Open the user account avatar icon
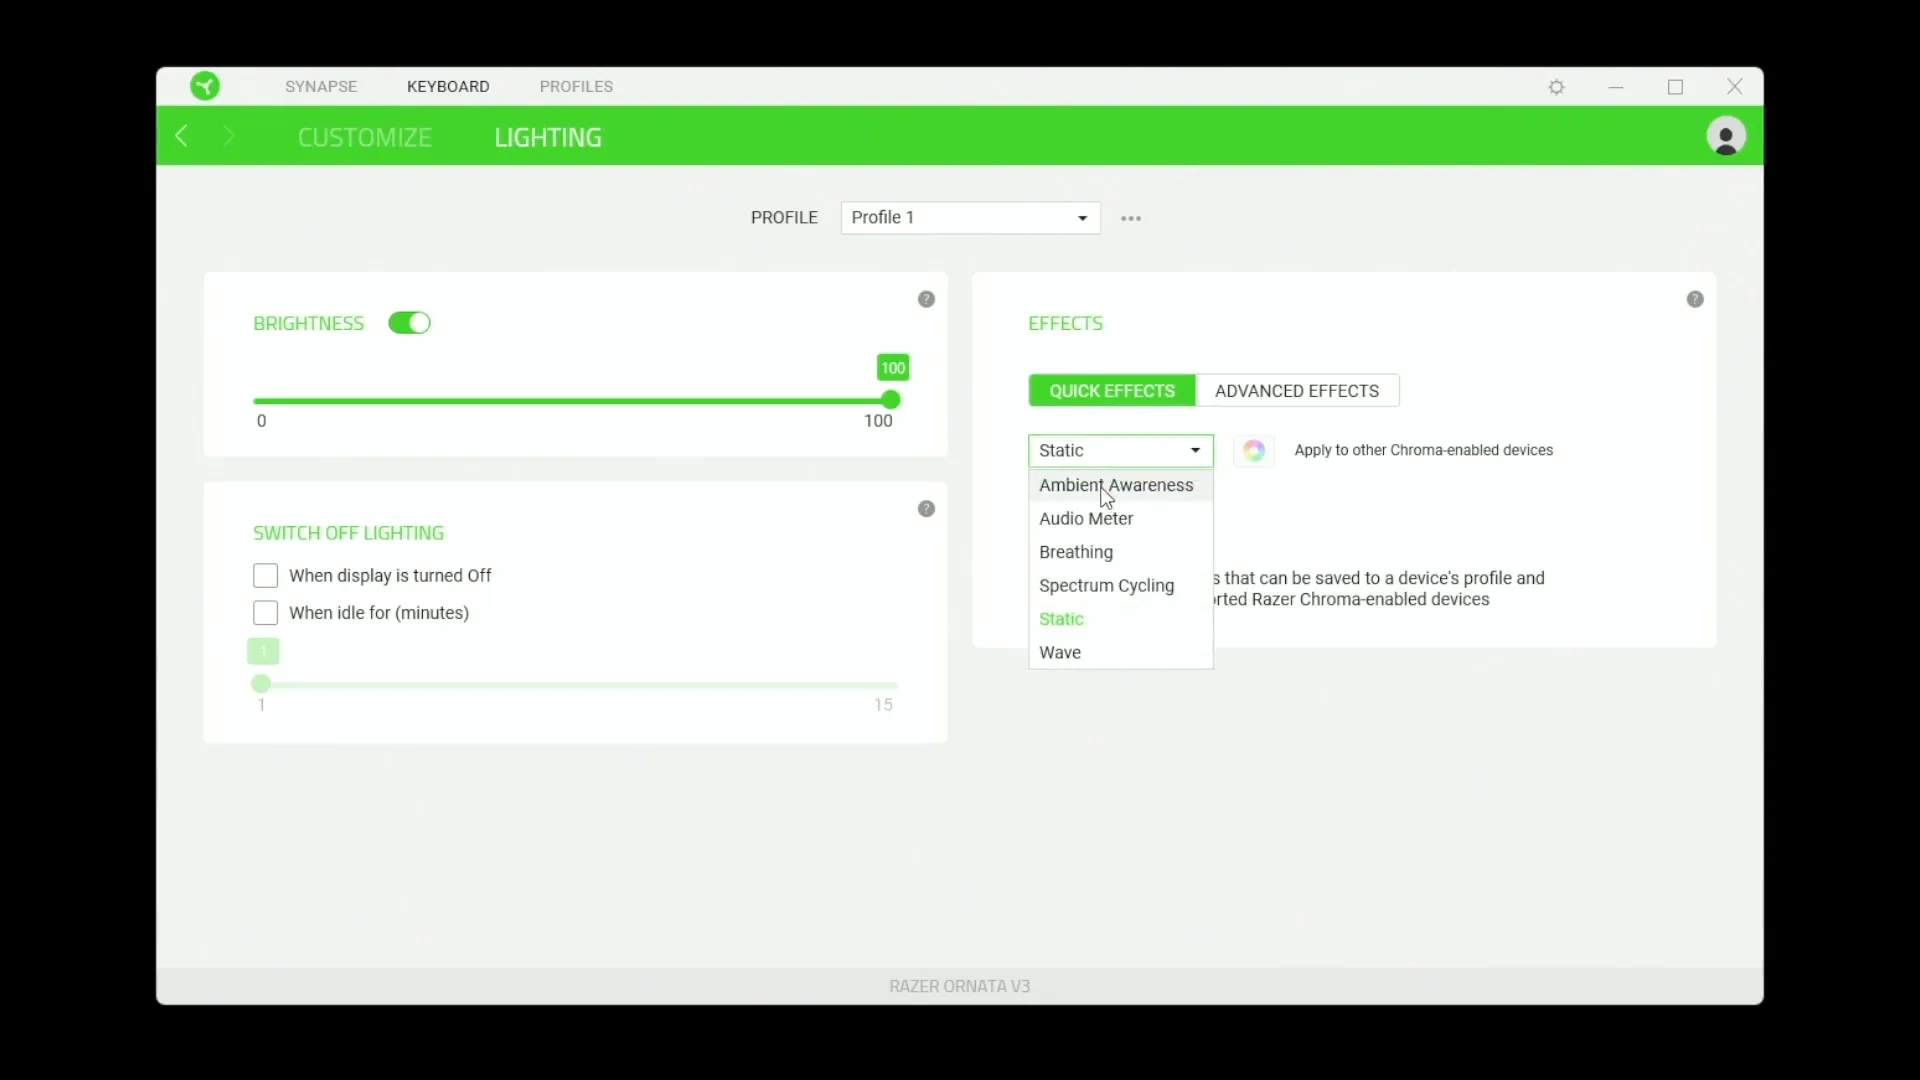1920x1080 pixels. tap(1726, 136)
